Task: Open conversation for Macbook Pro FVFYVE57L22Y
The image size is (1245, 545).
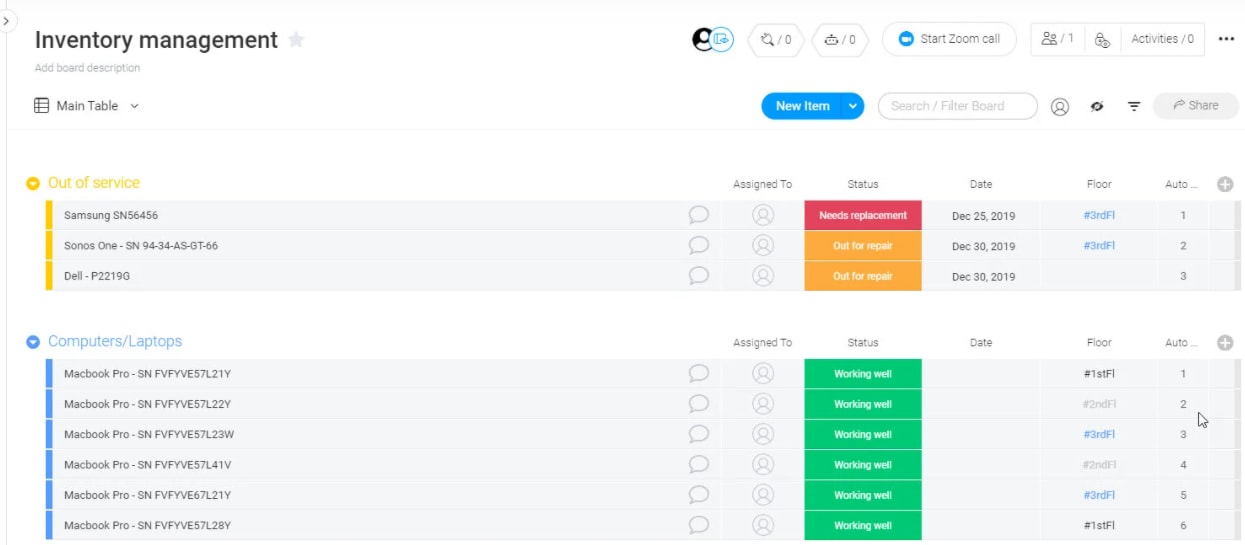Action: tap(699, 404)
